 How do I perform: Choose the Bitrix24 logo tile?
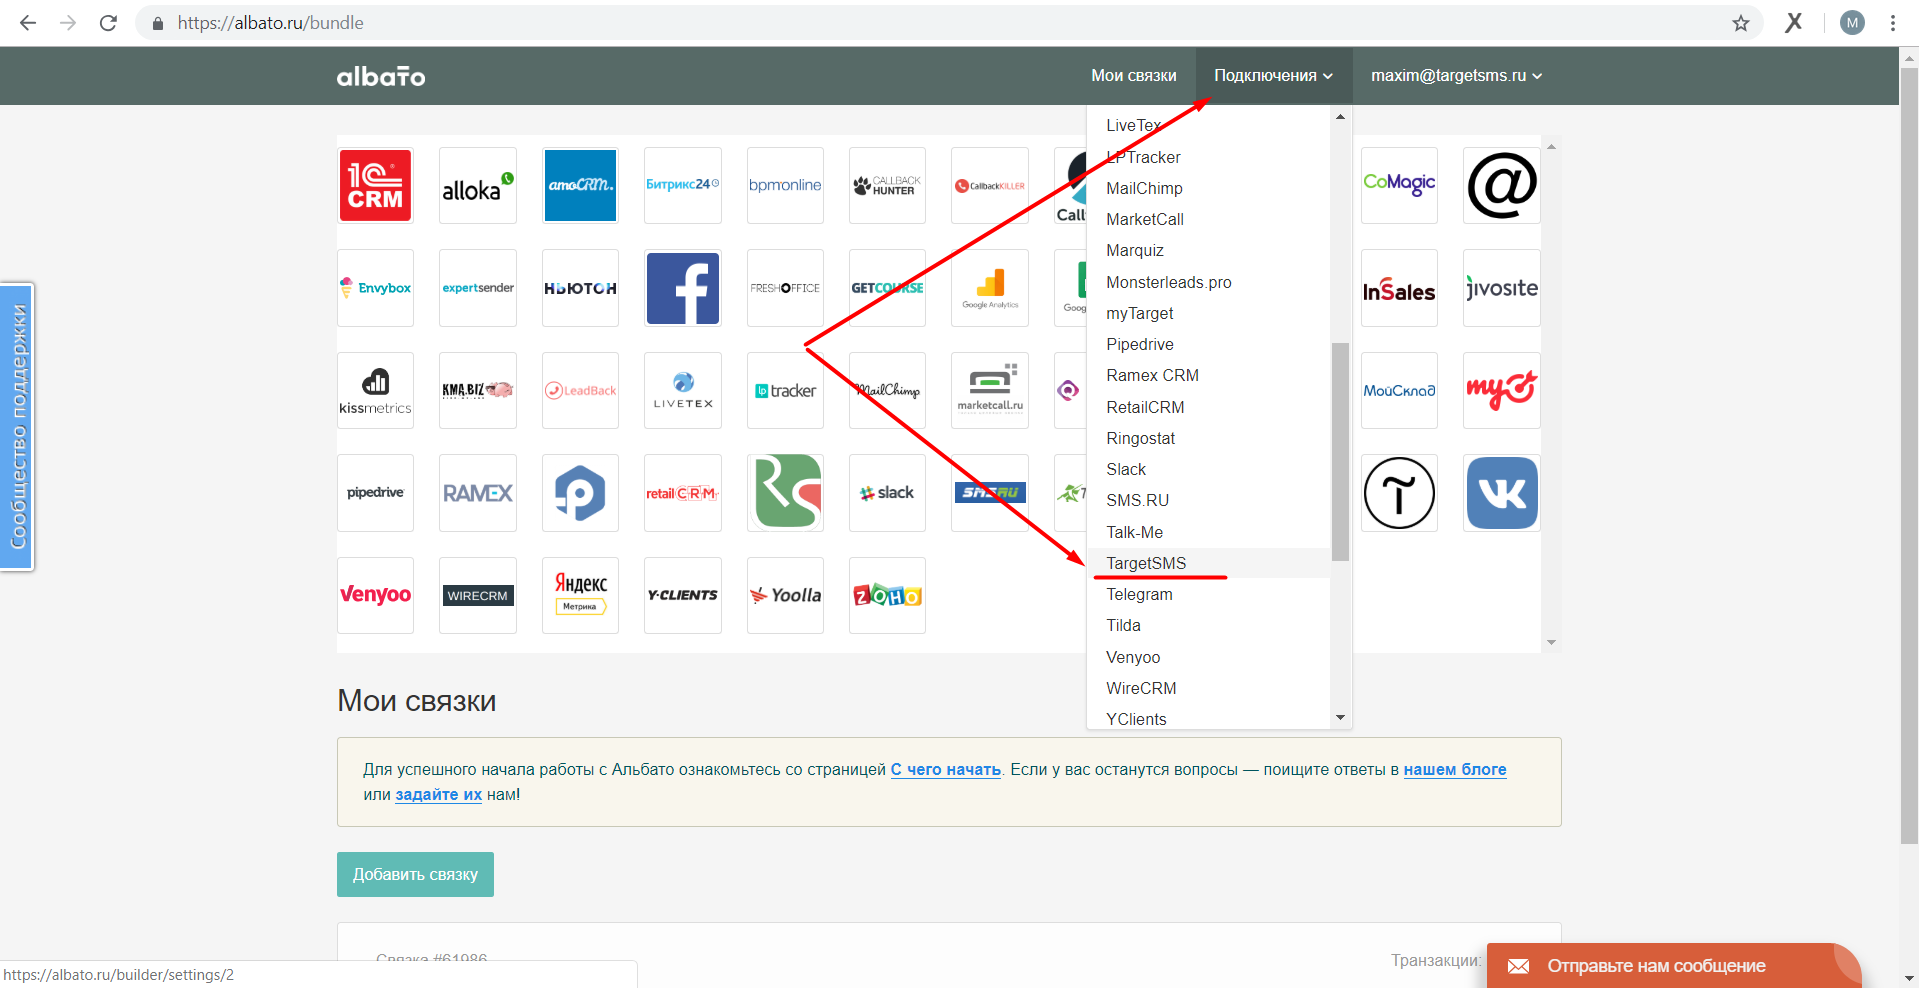(683, 185)
